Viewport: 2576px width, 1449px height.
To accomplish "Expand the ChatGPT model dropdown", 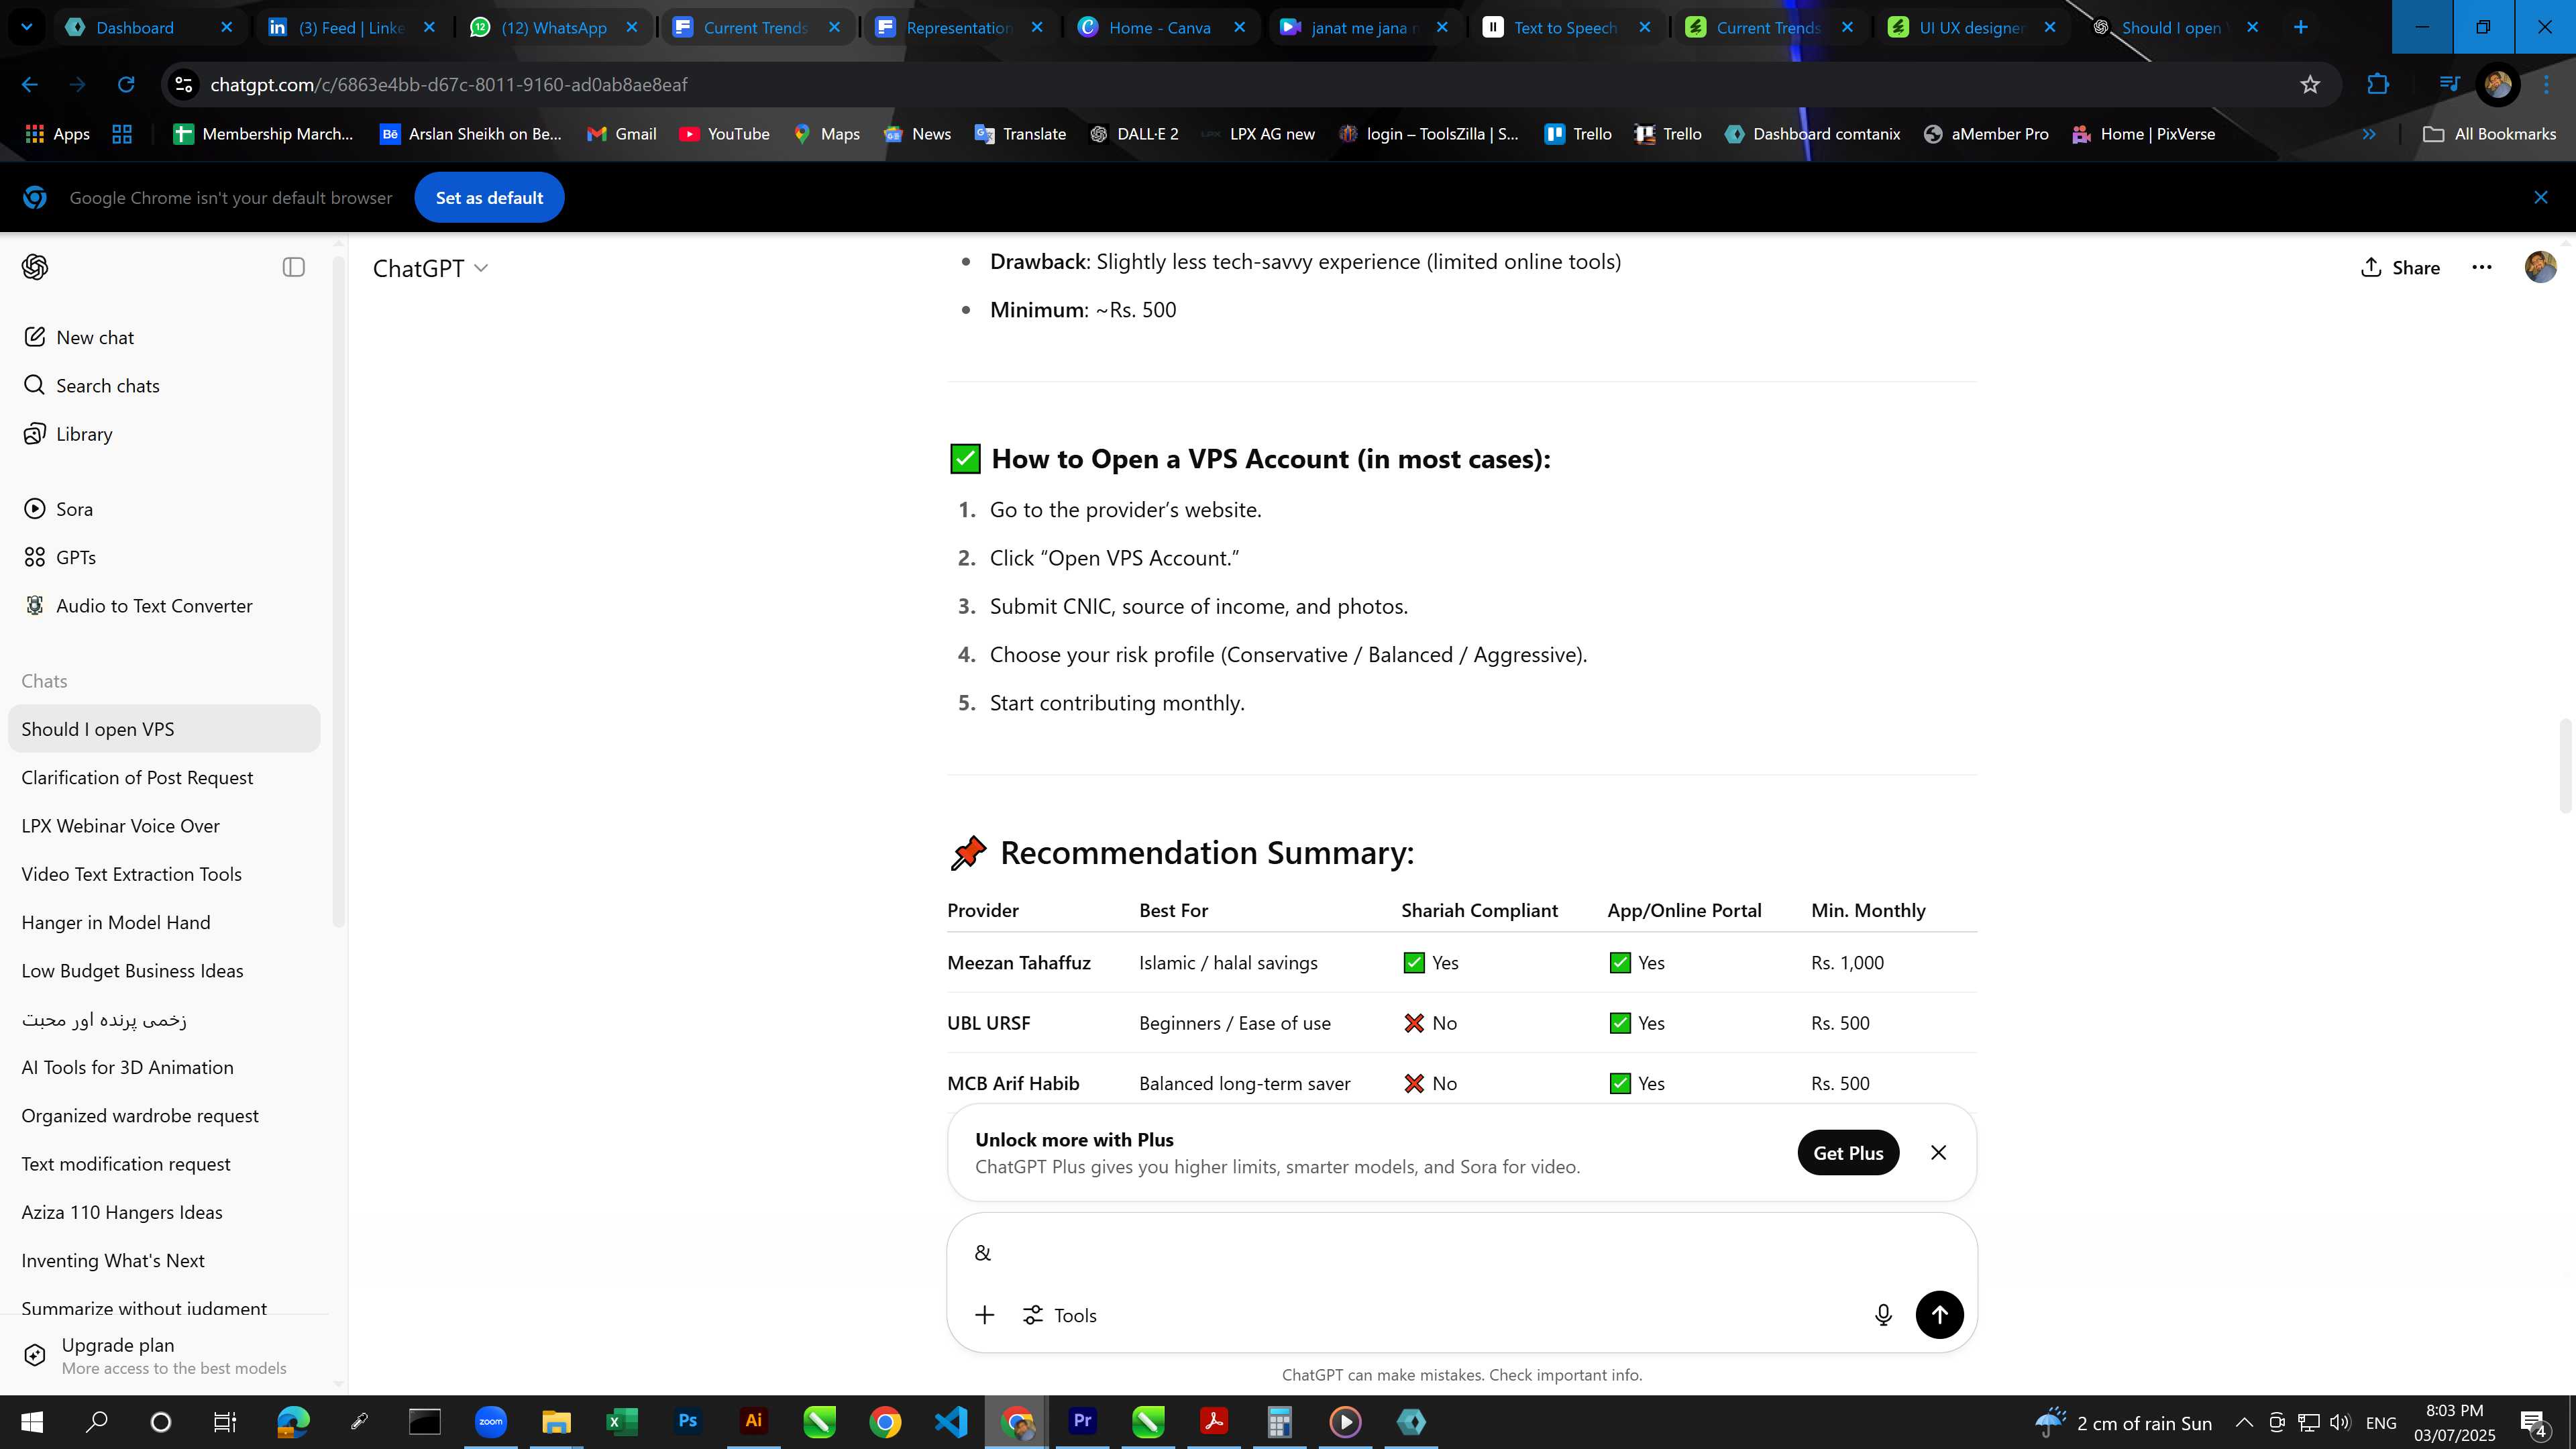I will coord(430,268).
